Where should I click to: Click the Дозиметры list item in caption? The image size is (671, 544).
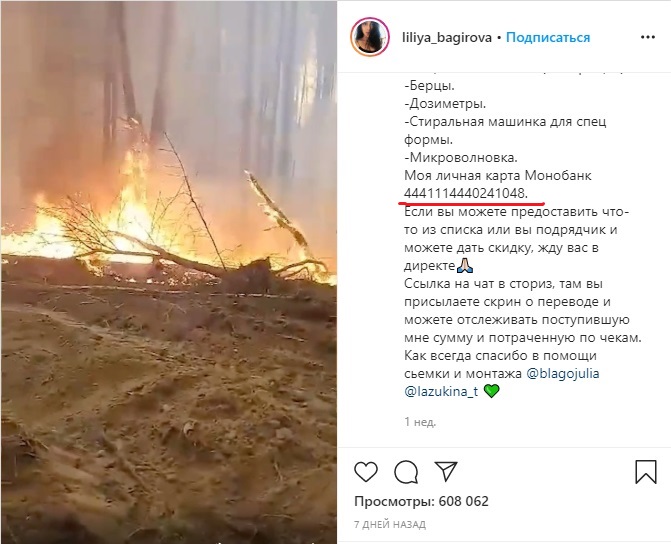click(445, 104)
